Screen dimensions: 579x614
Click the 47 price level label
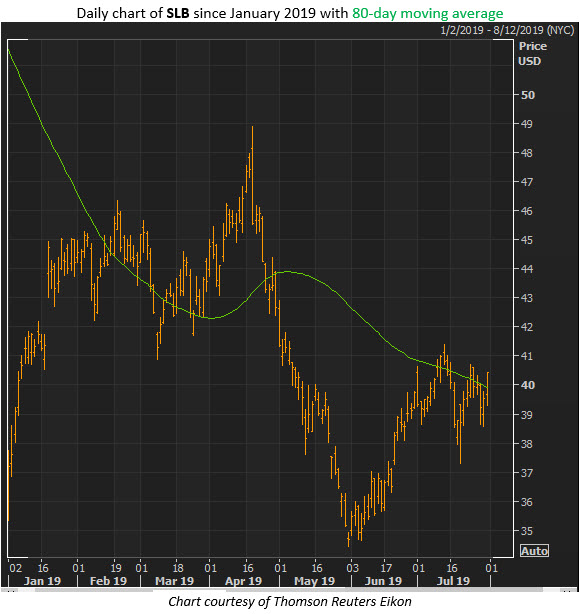pyautogui.click(x=527, y=182)
